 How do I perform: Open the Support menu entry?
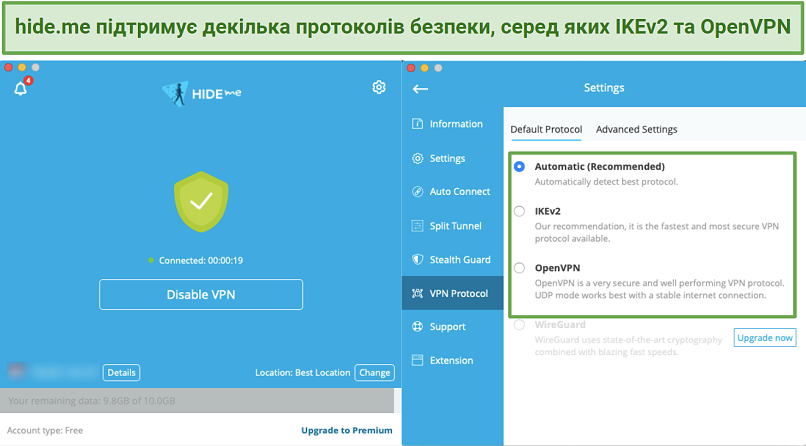click(452, 326)
